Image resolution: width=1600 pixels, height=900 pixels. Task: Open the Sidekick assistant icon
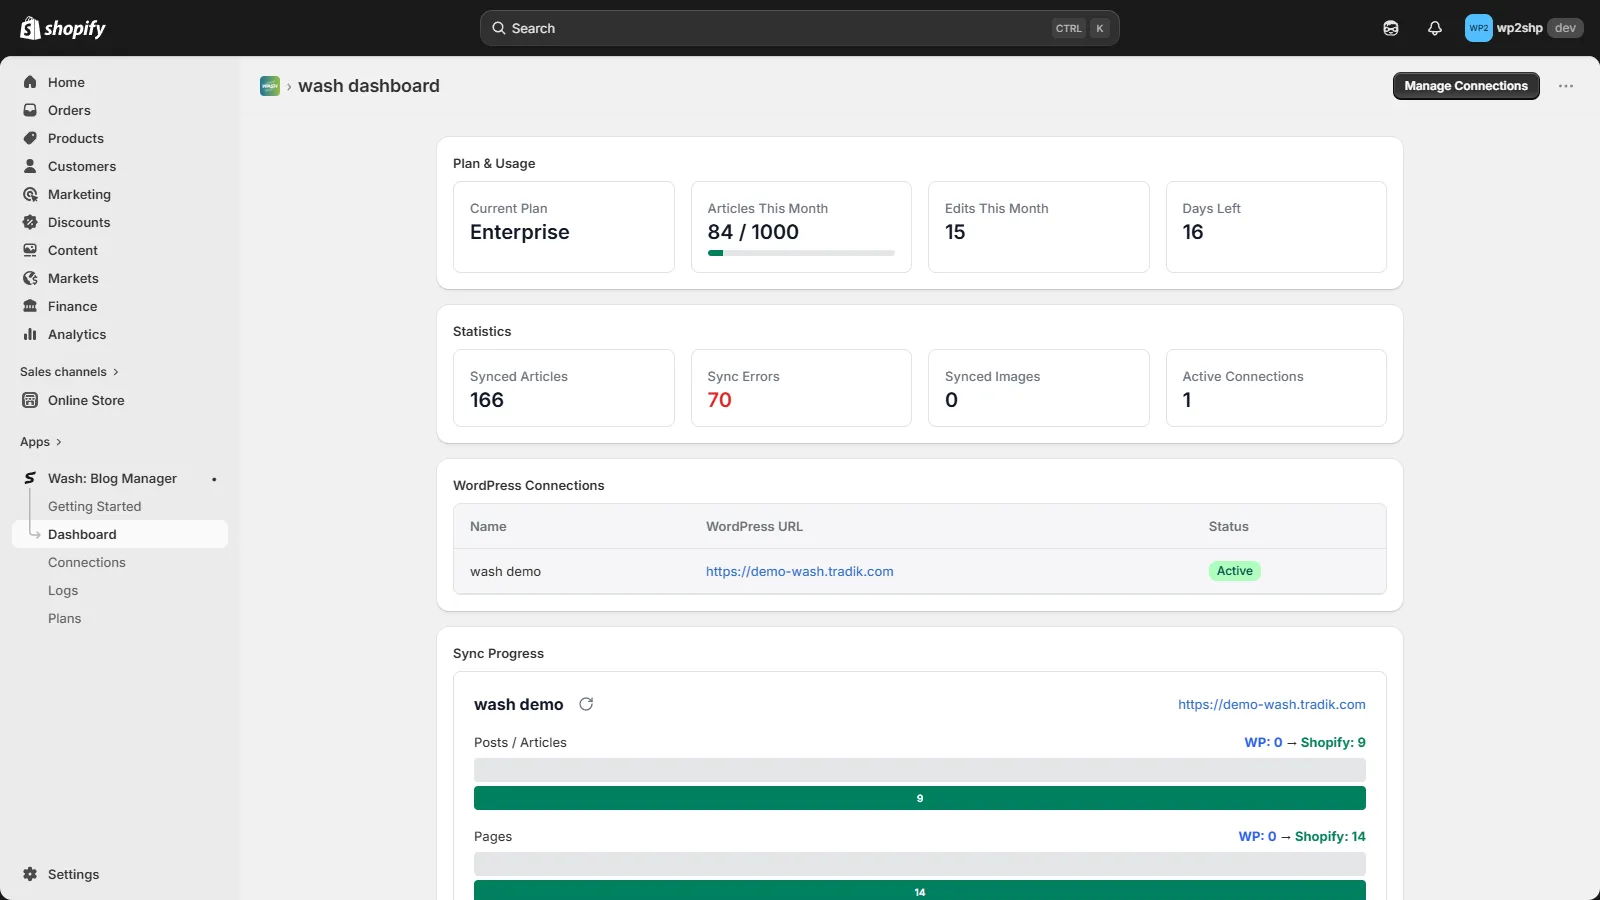(1391, 28)
